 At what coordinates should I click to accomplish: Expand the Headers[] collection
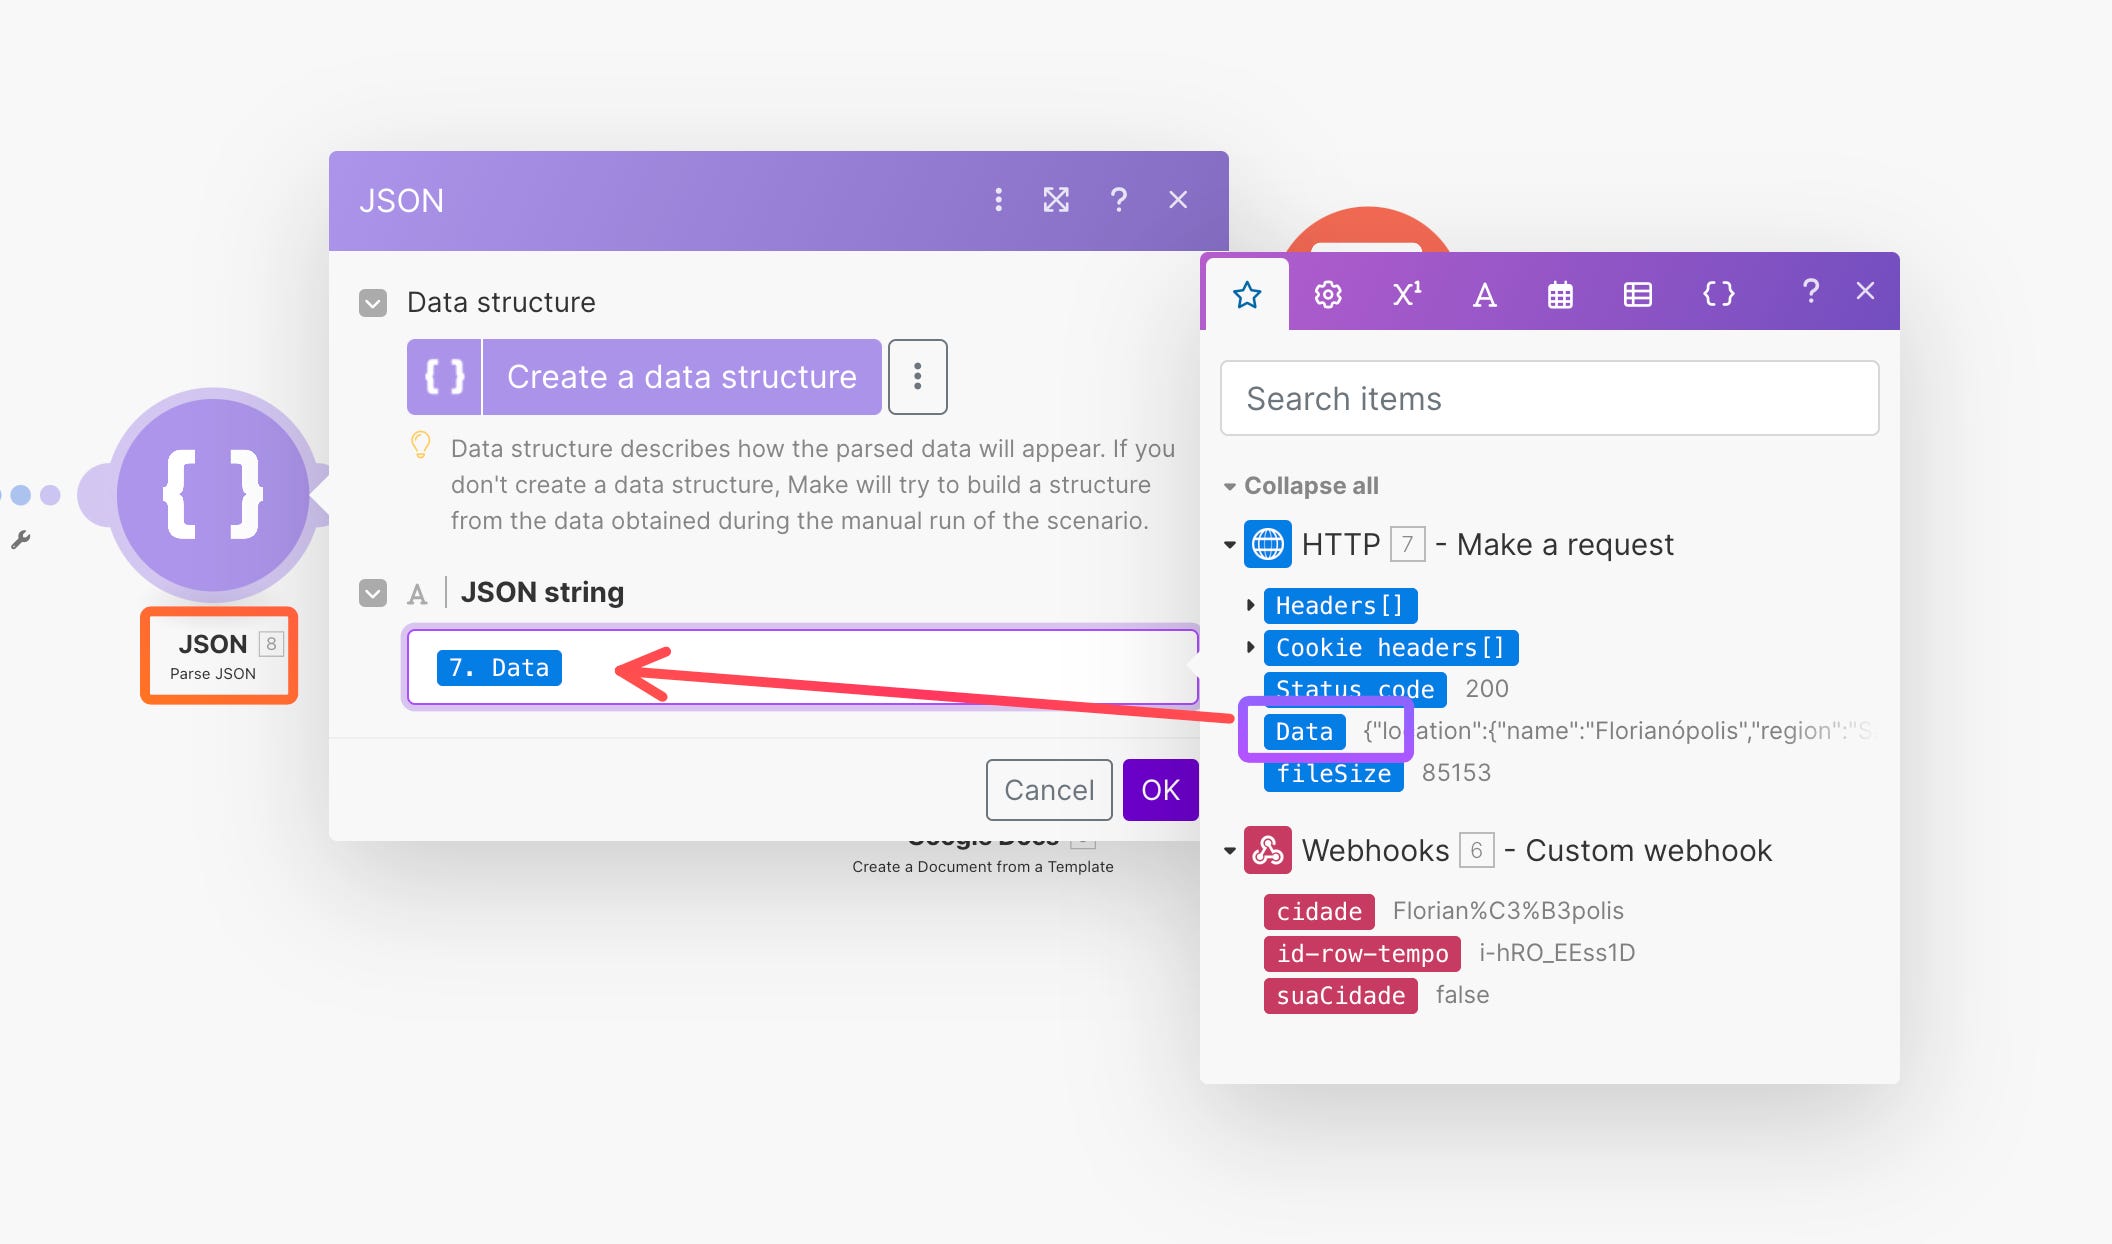1250,605
